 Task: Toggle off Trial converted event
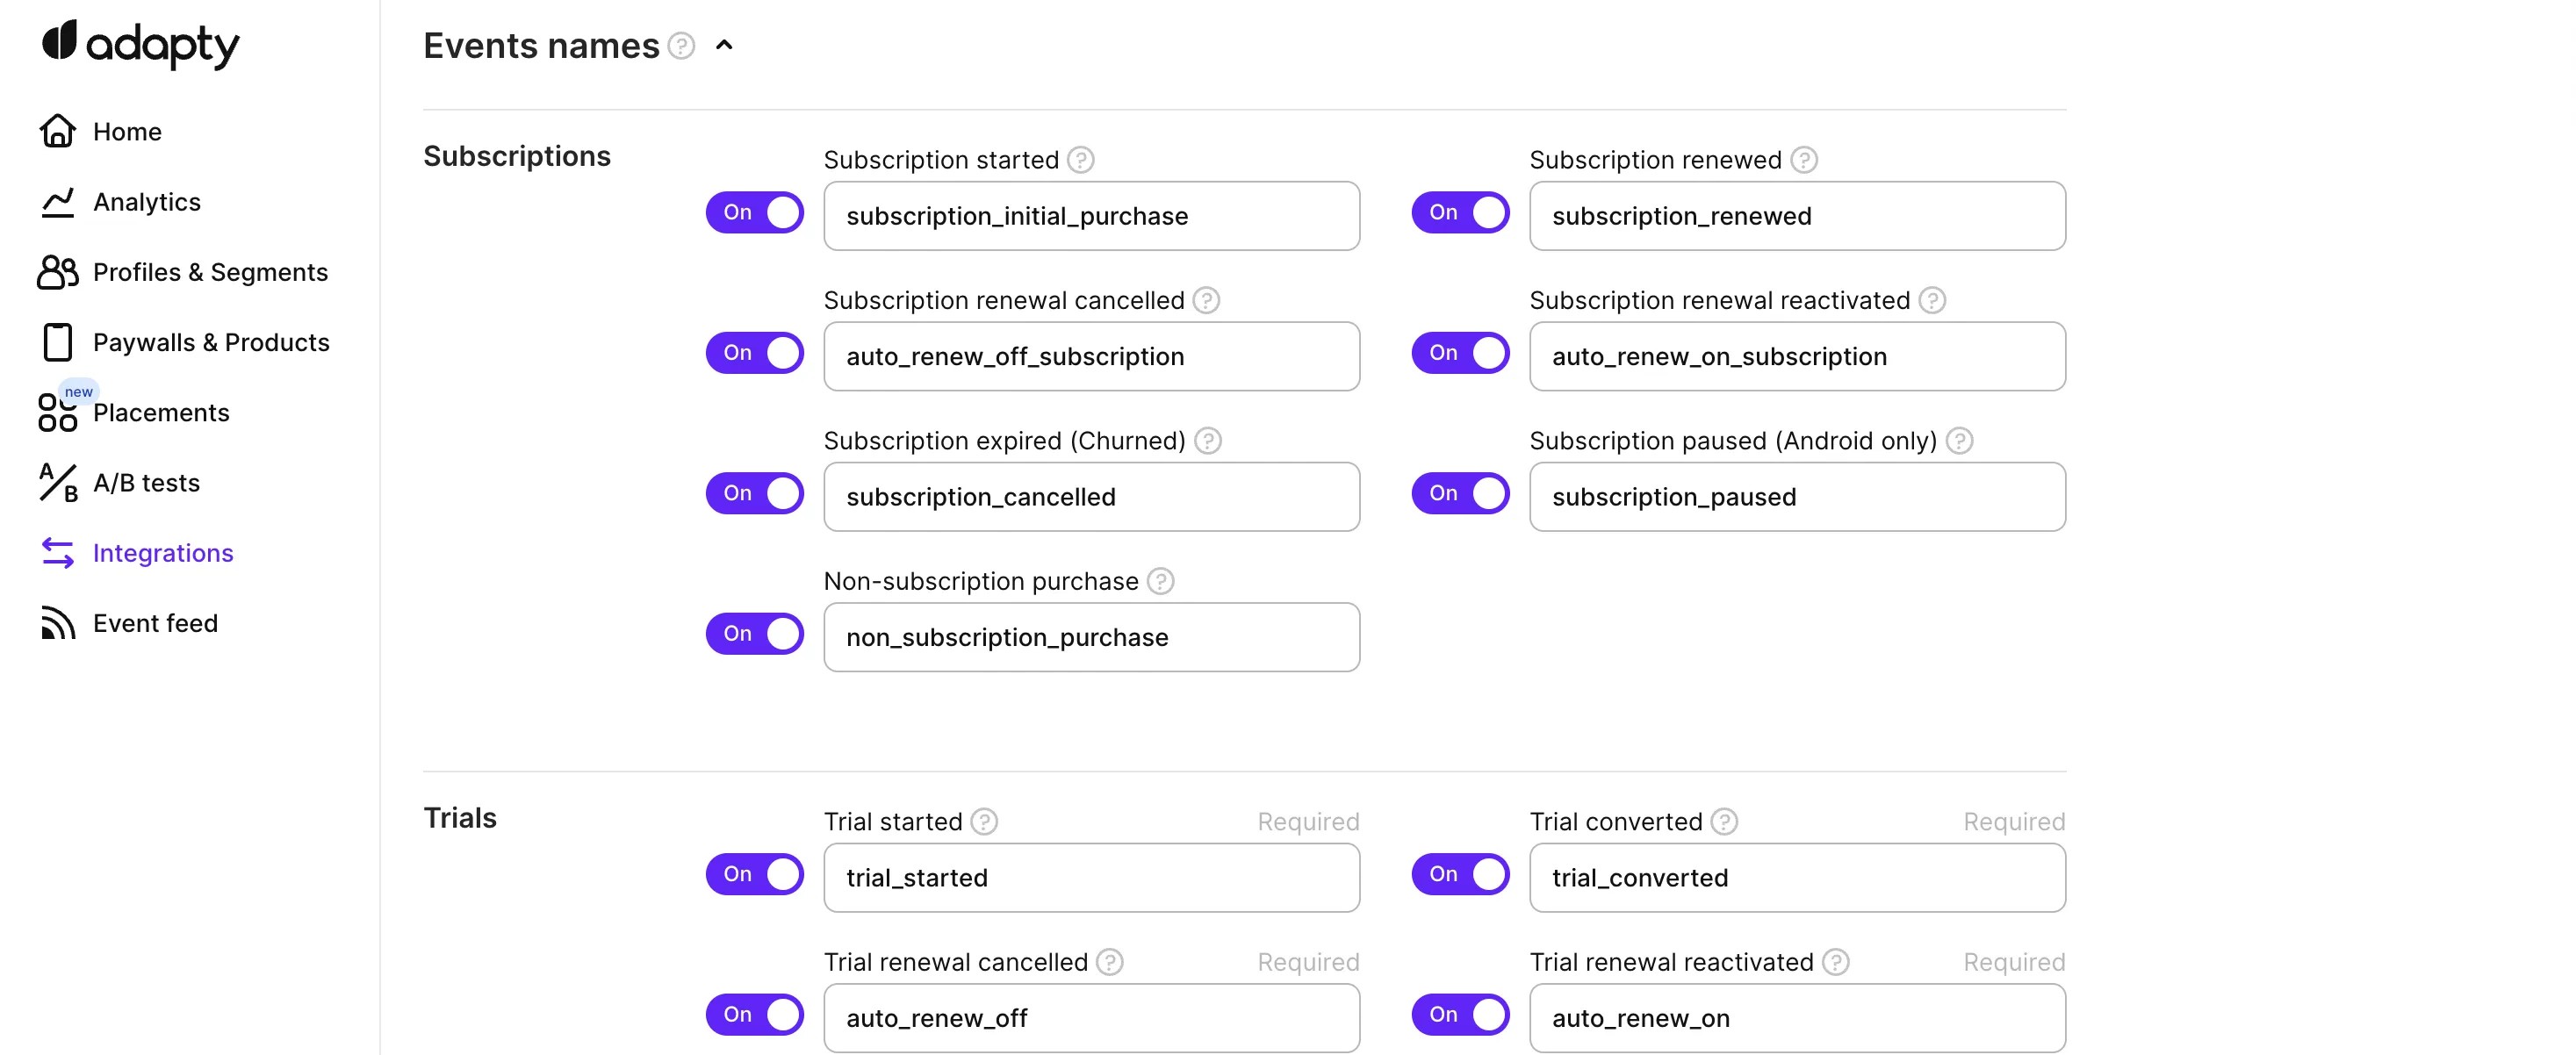1460,875
